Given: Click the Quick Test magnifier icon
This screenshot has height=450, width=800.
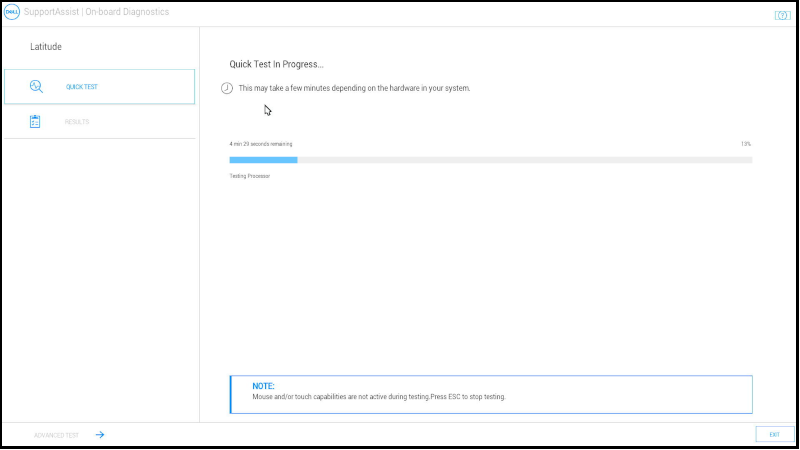Looking at the screenshot, I should point(36,86).
